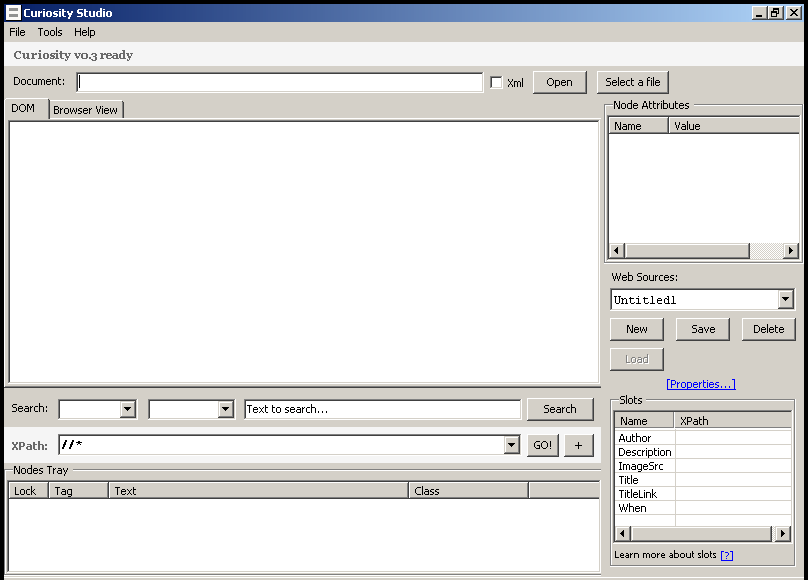This screenshot has width=808, height=580.
Task: Click the Name header in Node Attributes
Action: point(638,126)
